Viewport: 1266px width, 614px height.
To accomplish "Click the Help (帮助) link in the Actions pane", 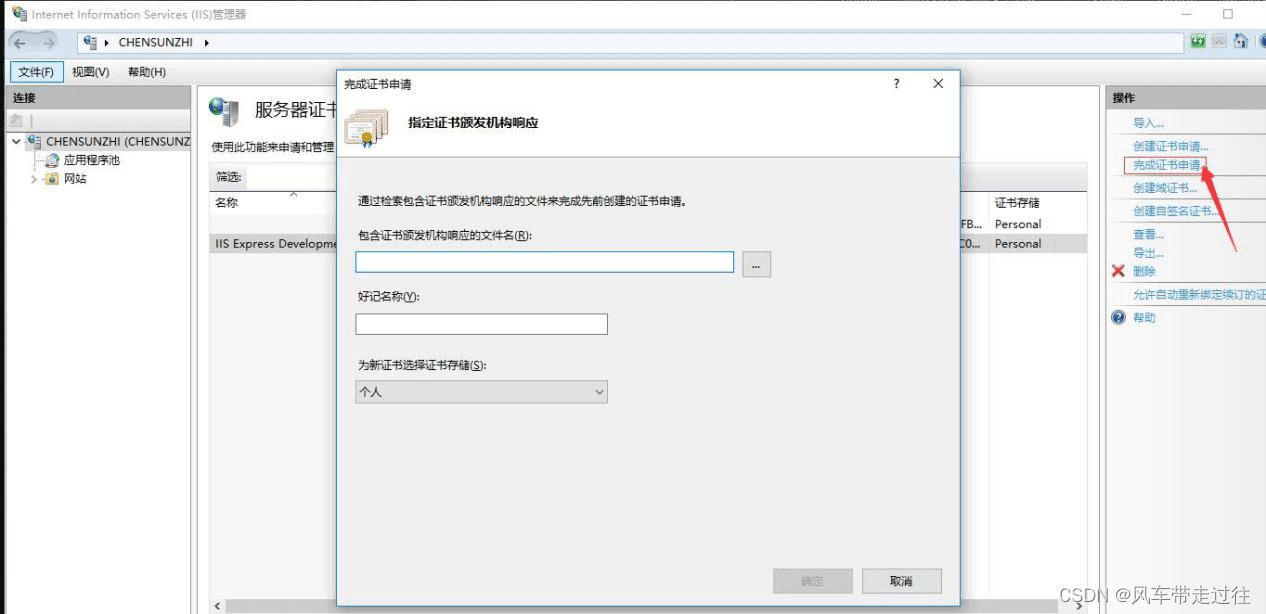I will tap(1144, 317).
